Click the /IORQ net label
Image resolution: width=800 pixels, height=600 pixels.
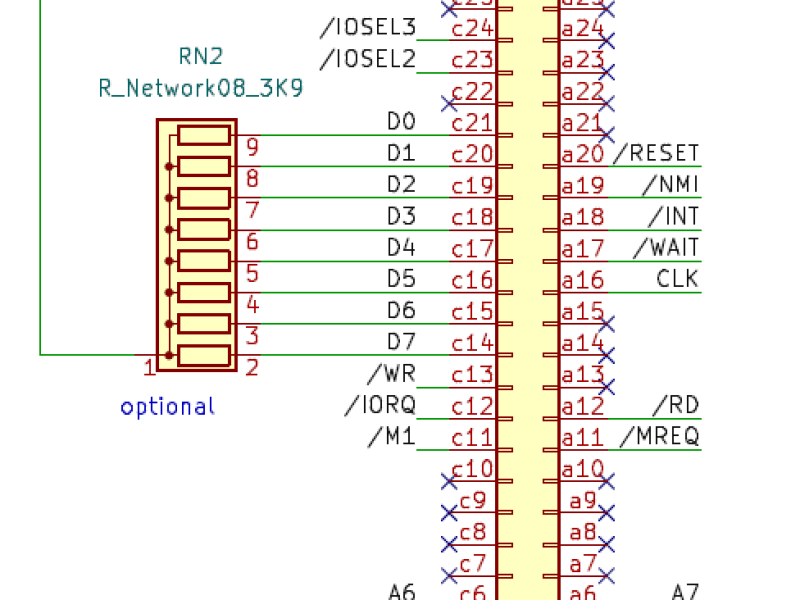click(381, 405)
